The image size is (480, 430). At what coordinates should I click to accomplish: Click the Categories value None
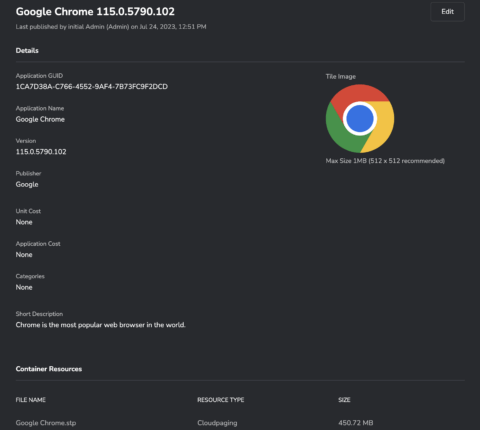pyautogui.click(x=24, y=287)
